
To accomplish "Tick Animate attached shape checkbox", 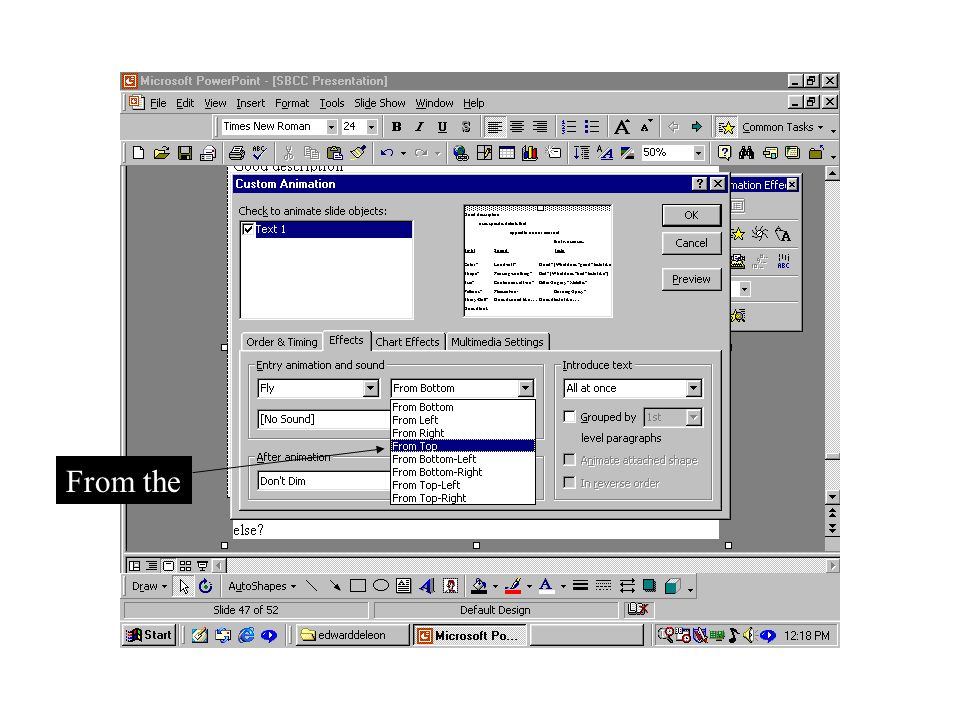I will click(569, 460).
